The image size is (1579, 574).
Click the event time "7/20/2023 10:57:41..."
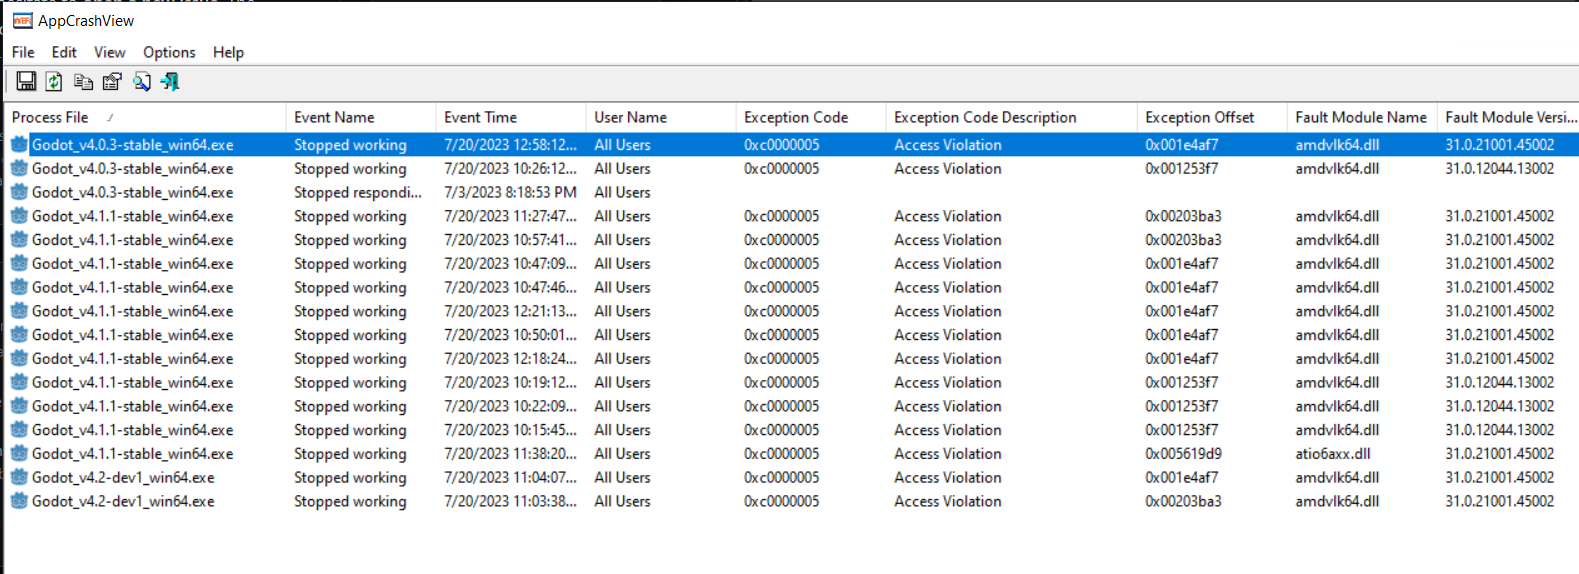pos(510,240)
